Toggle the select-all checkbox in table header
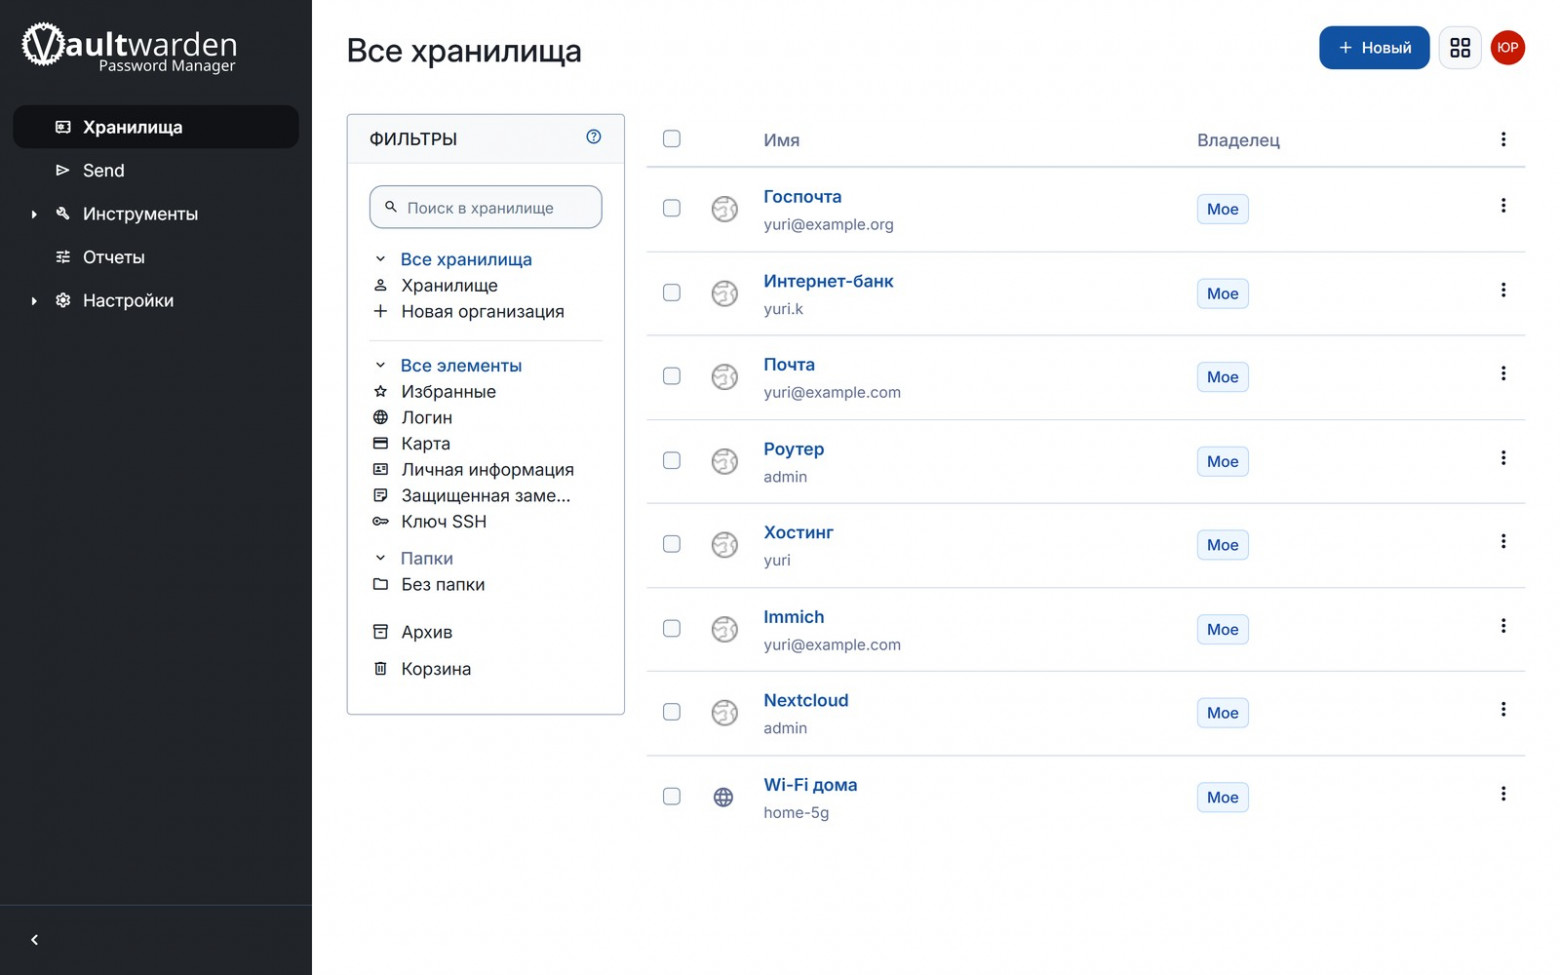Screen dimensions: 1560x975 671,139
